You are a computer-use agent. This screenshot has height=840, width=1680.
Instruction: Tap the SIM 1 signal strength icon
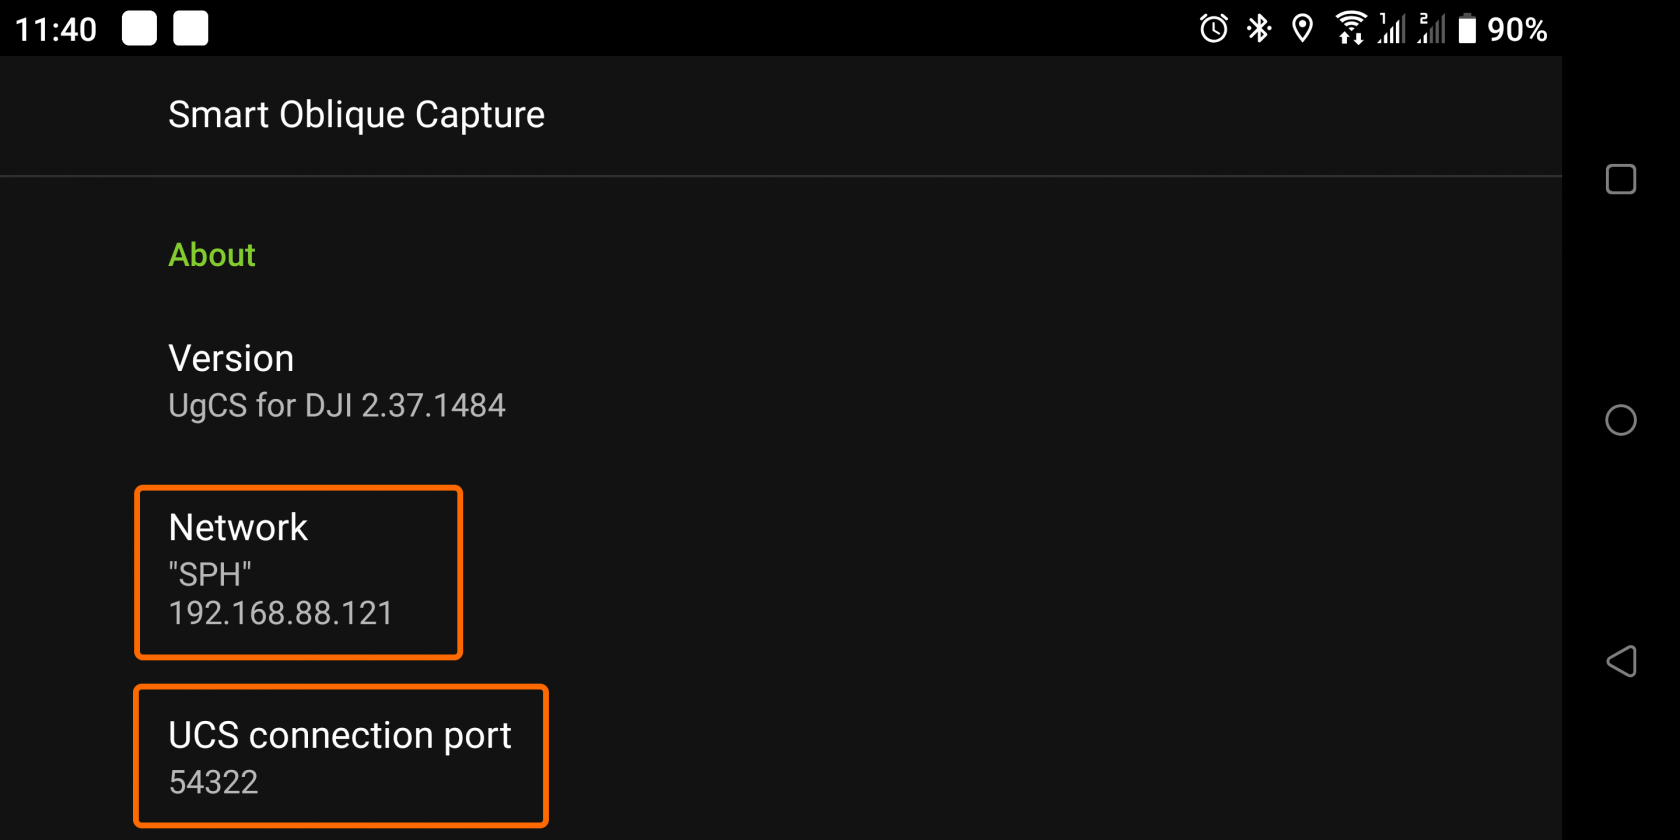pos(1392,28)
